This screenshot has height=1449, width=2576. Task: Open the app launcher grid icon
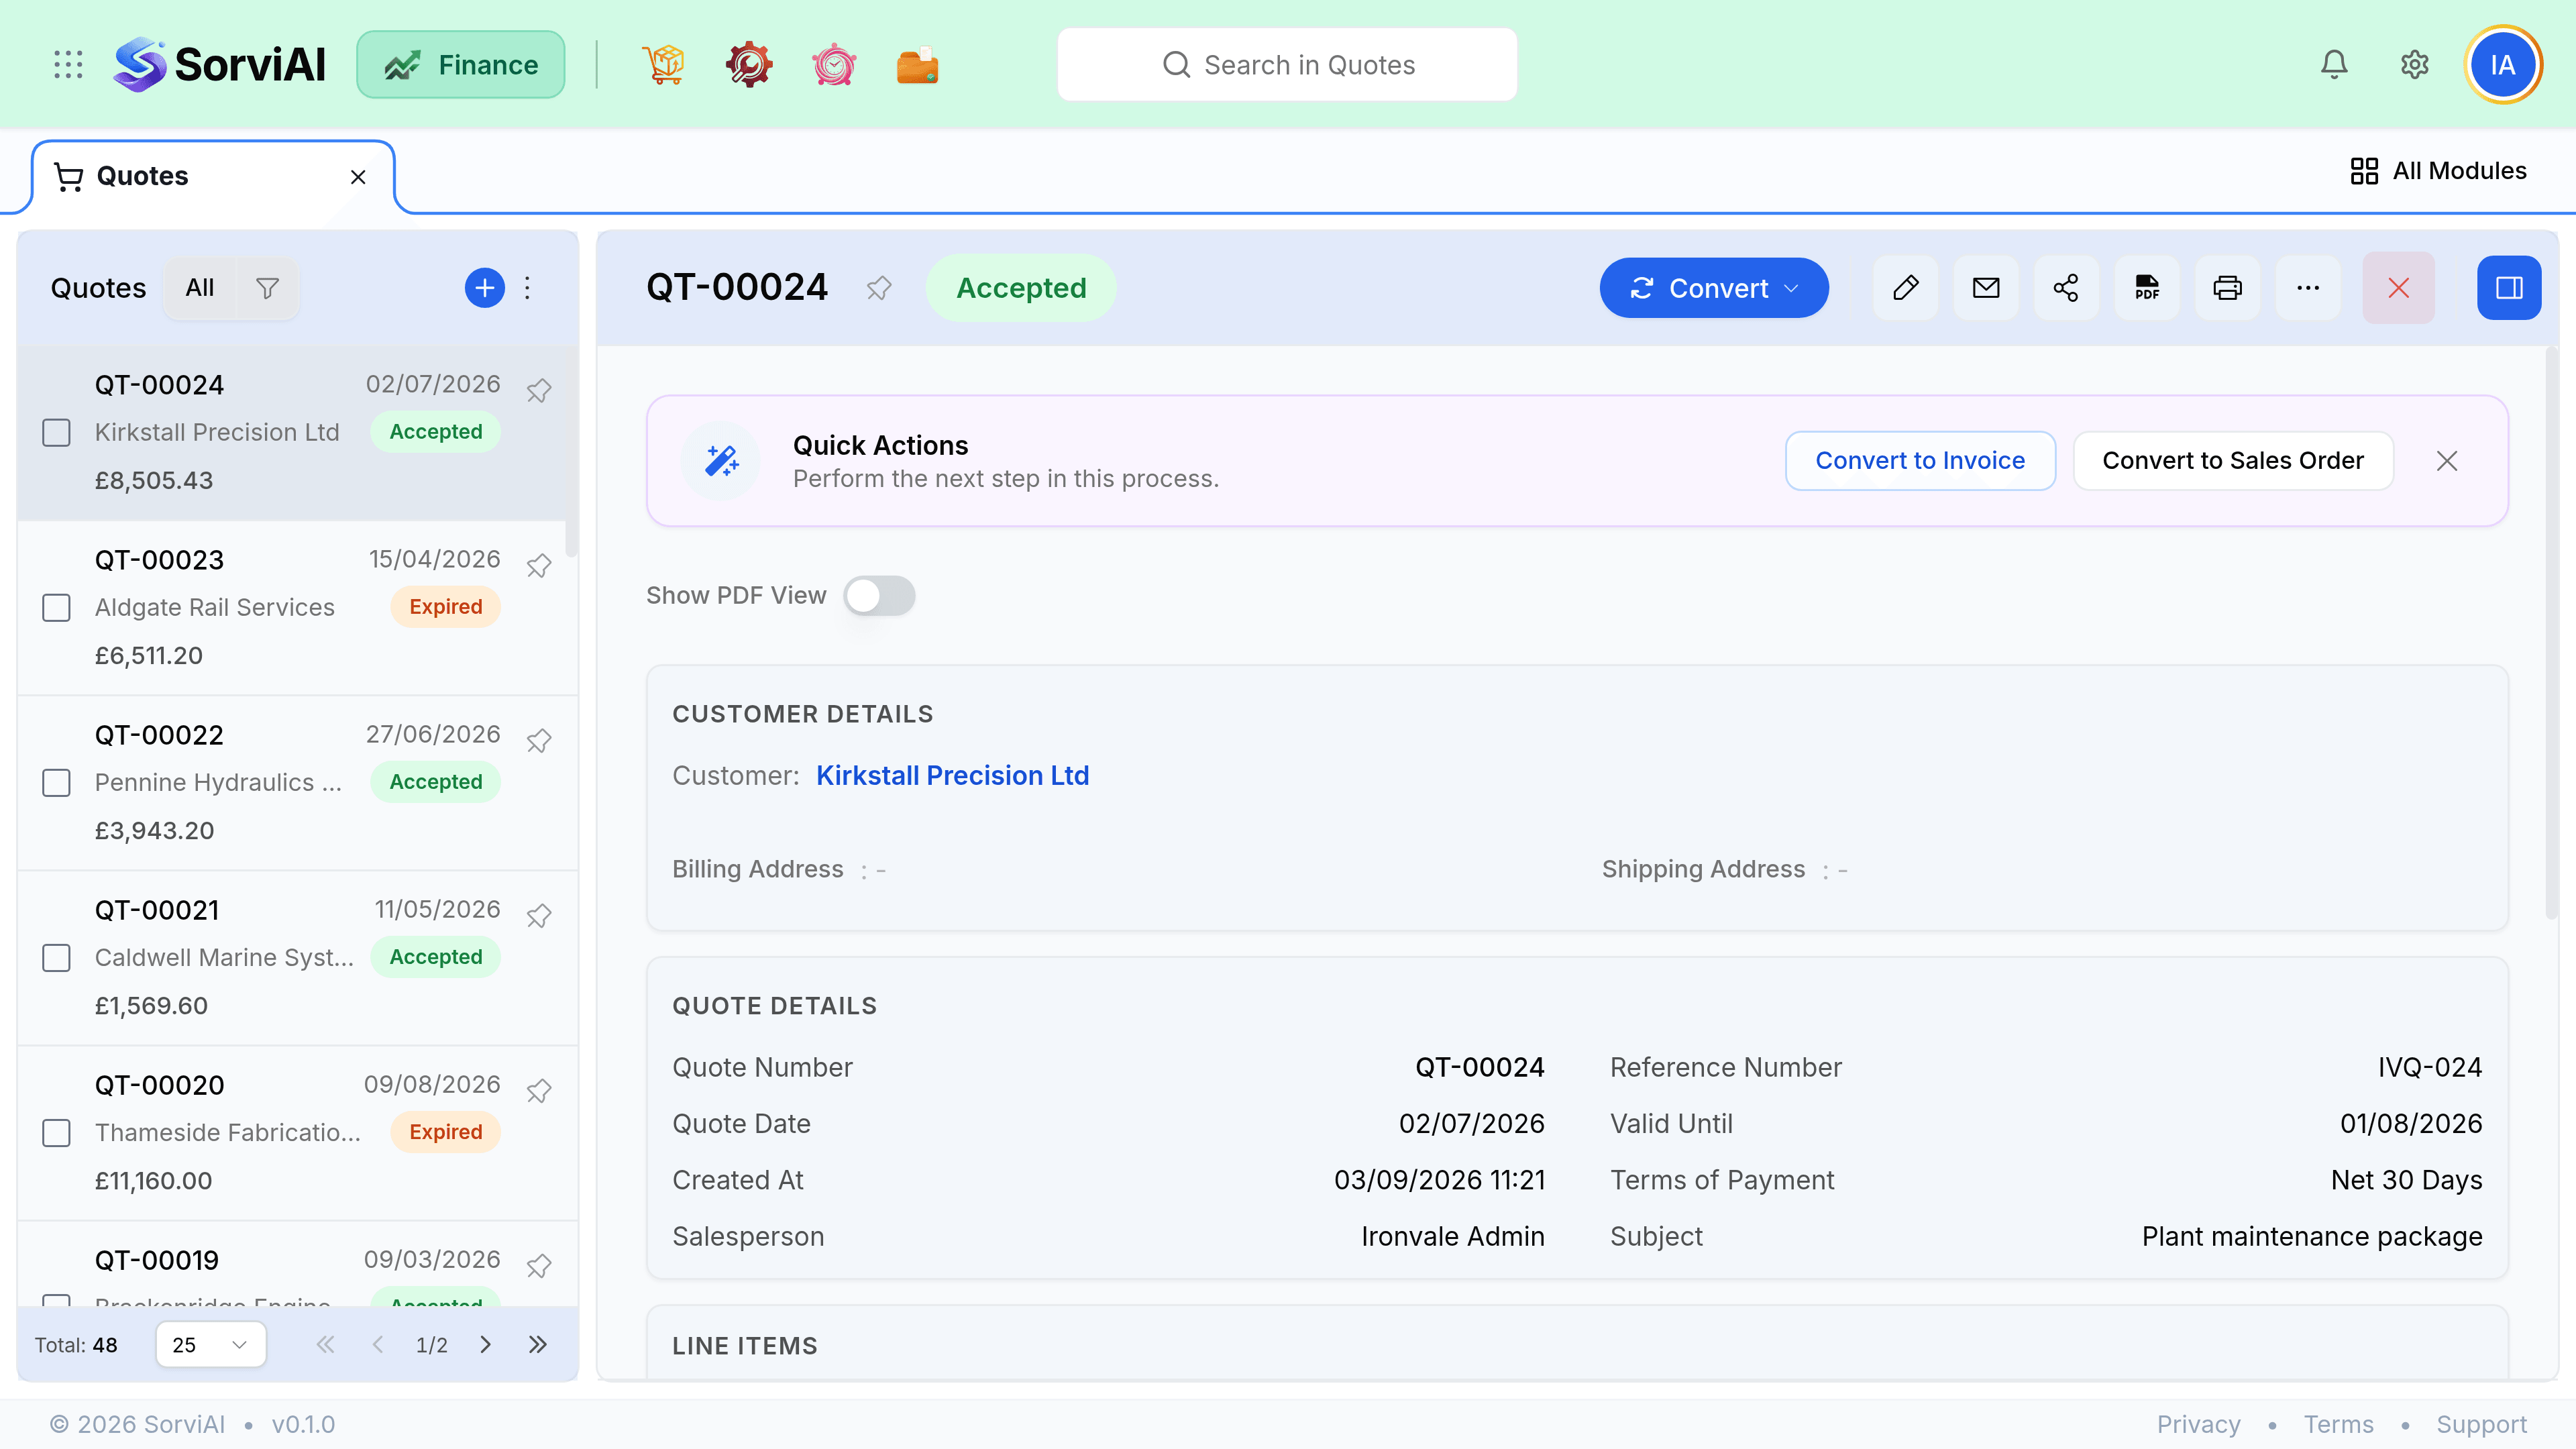point(68,65)
